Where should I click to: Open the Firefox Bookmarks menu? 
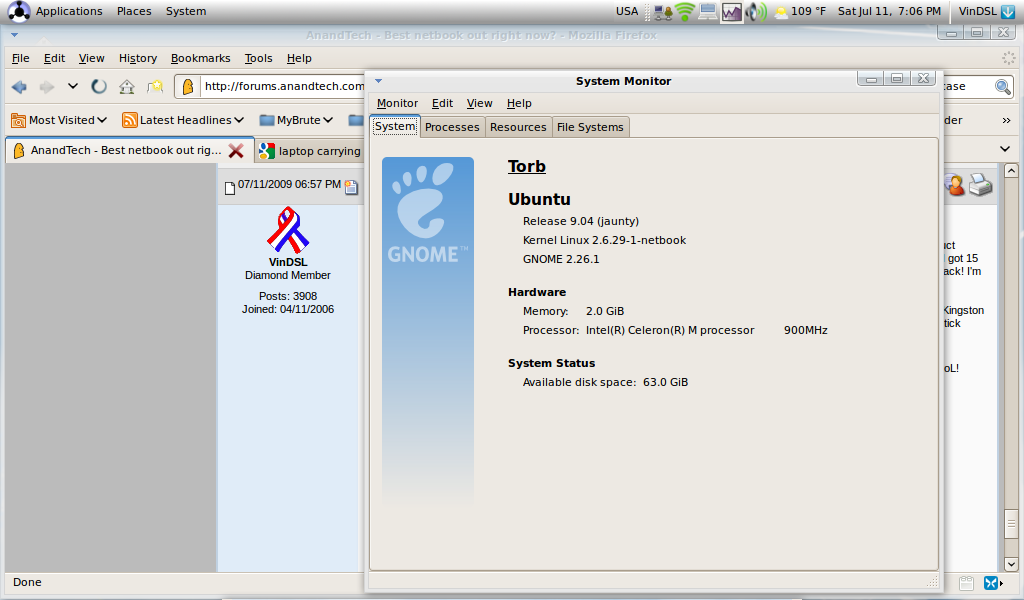click(200, 59)
